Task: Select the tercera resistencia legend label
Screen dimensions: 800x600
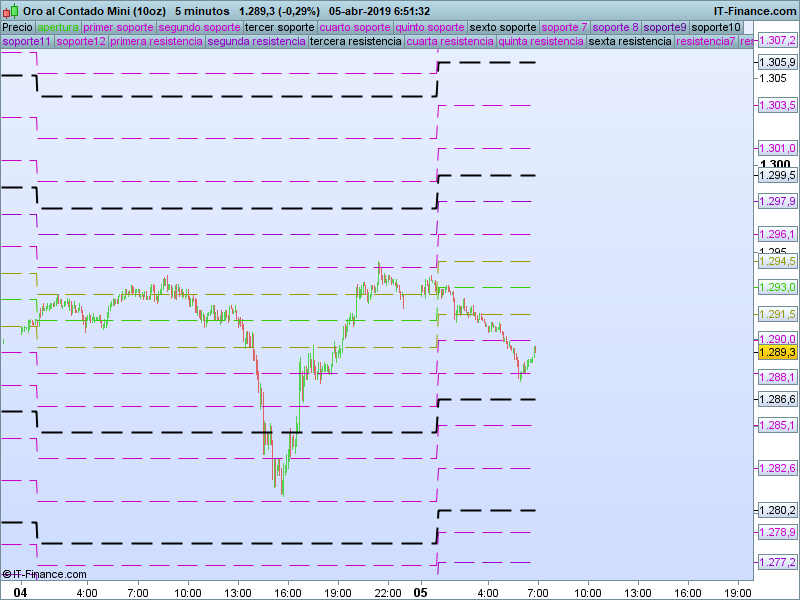Action: click(356, 41)
